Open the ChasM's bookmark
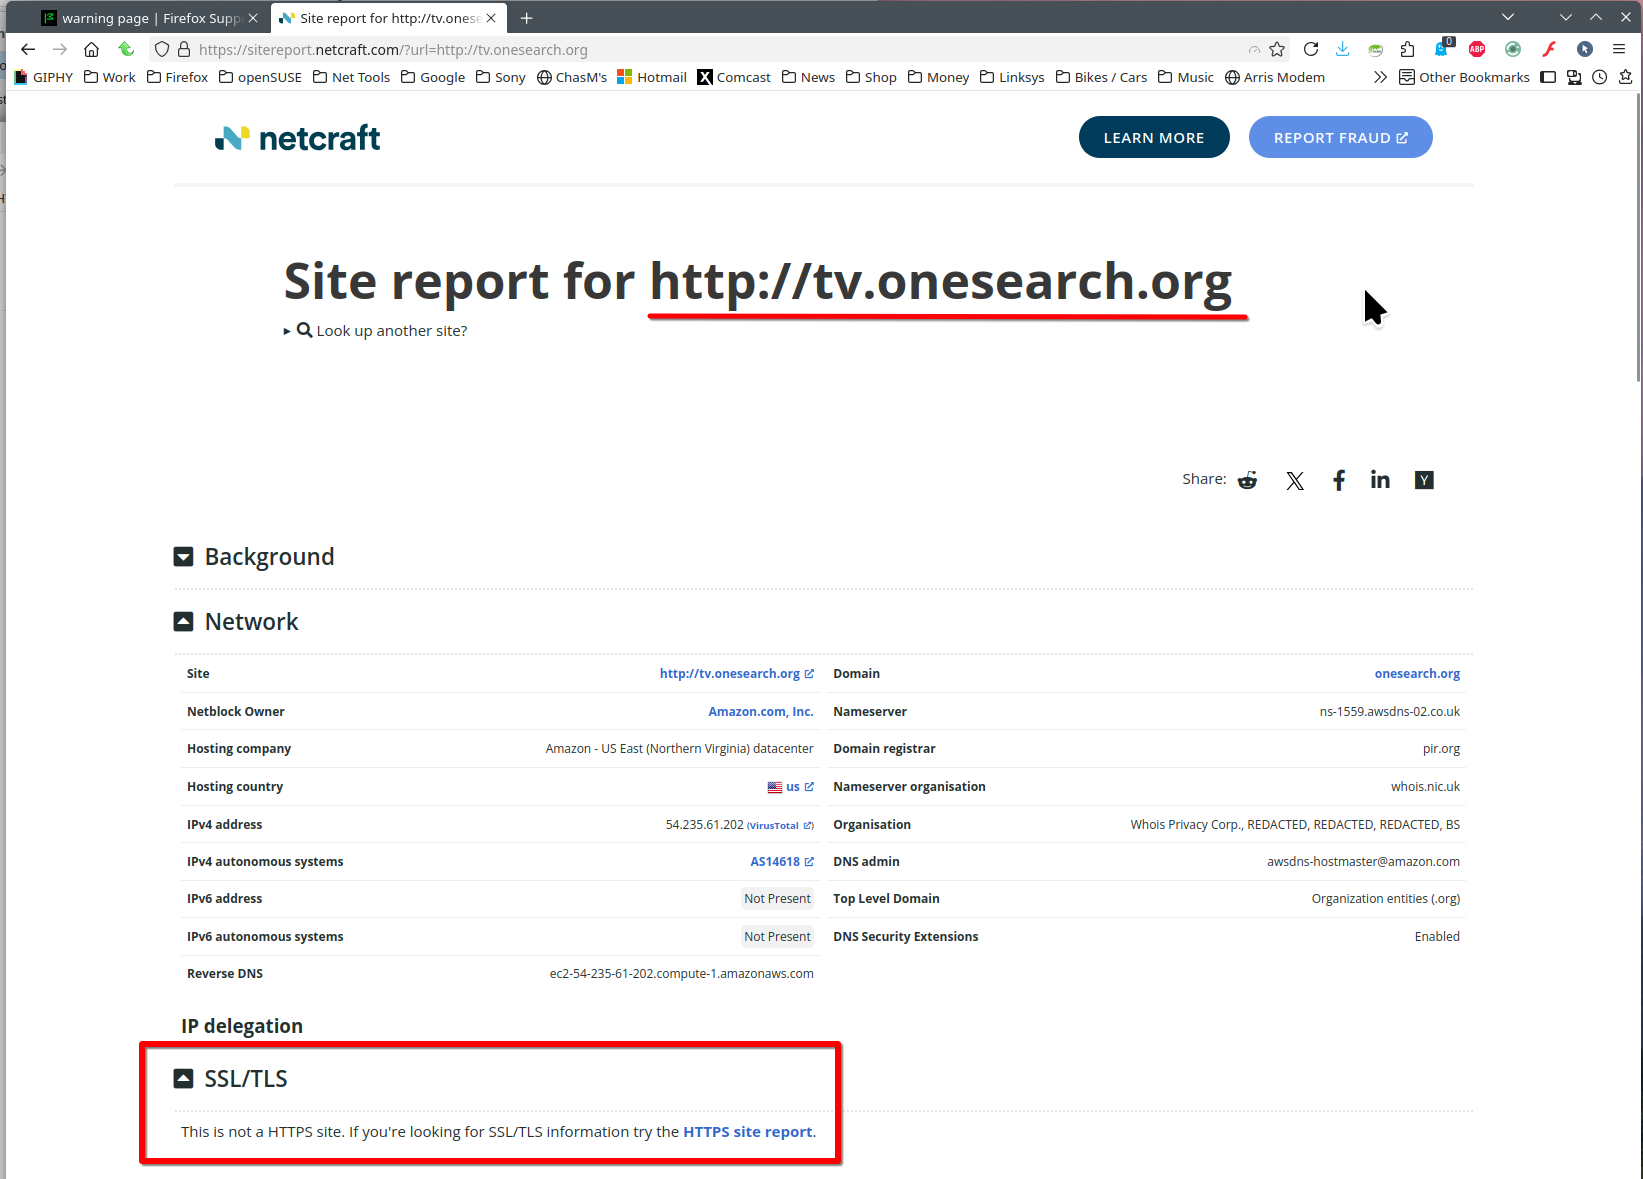This screenshot has width=1643, height=1179. click(x=572, y=77)
